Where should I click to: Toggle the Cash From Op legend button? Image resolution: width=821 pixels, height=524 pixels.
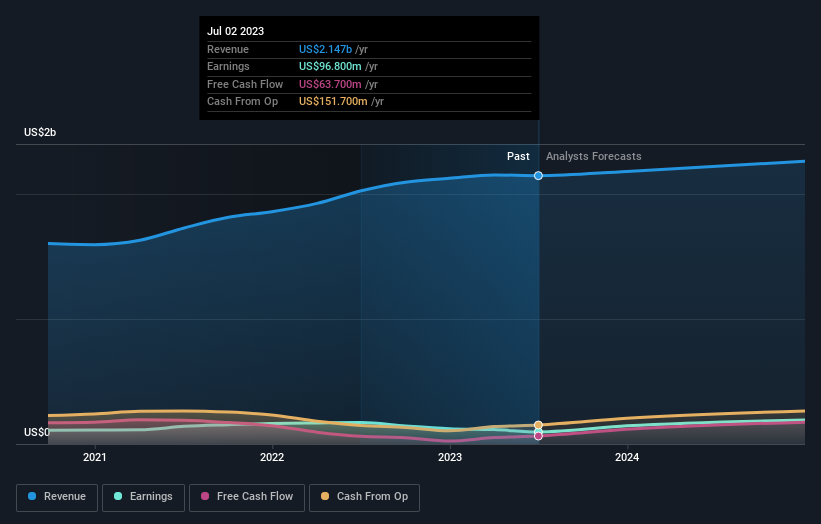click(364, 497)
